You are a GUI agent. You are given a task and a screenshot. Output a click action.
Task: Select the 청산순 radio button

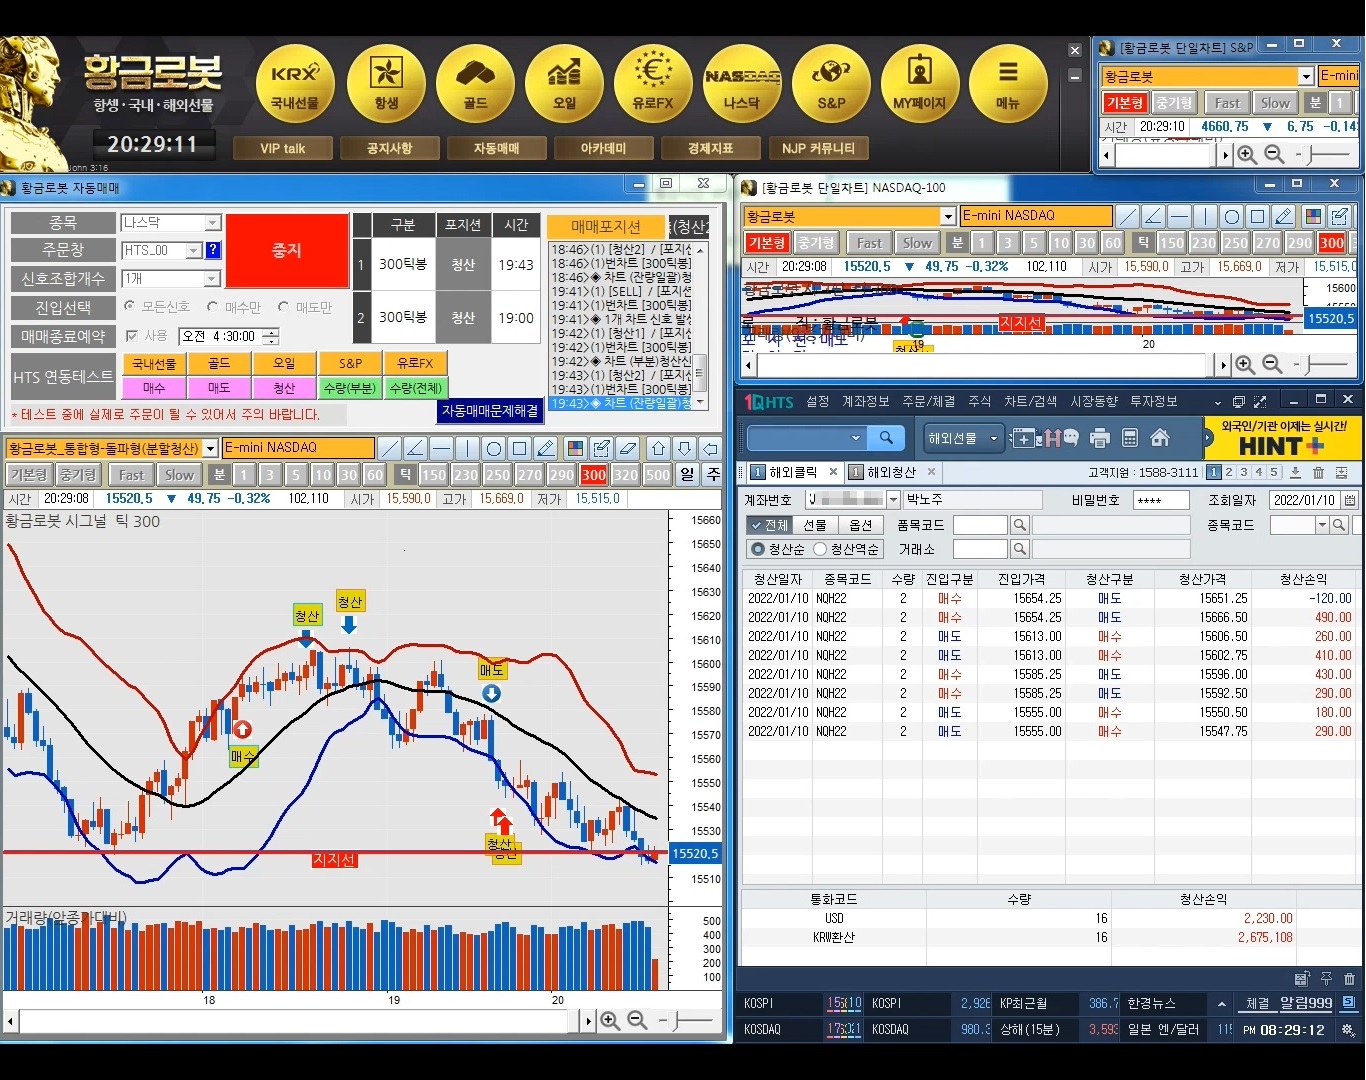757,549
